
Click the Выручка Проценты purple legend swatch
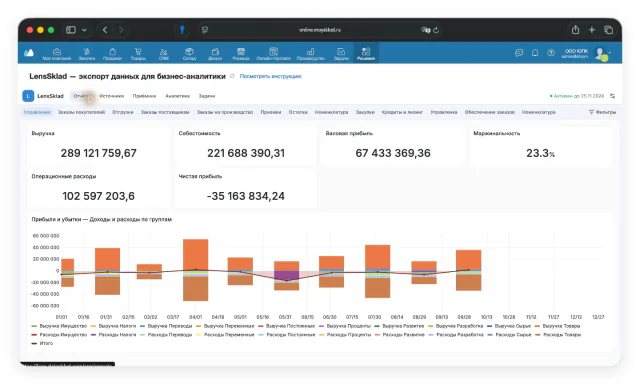tap(321, 326)
